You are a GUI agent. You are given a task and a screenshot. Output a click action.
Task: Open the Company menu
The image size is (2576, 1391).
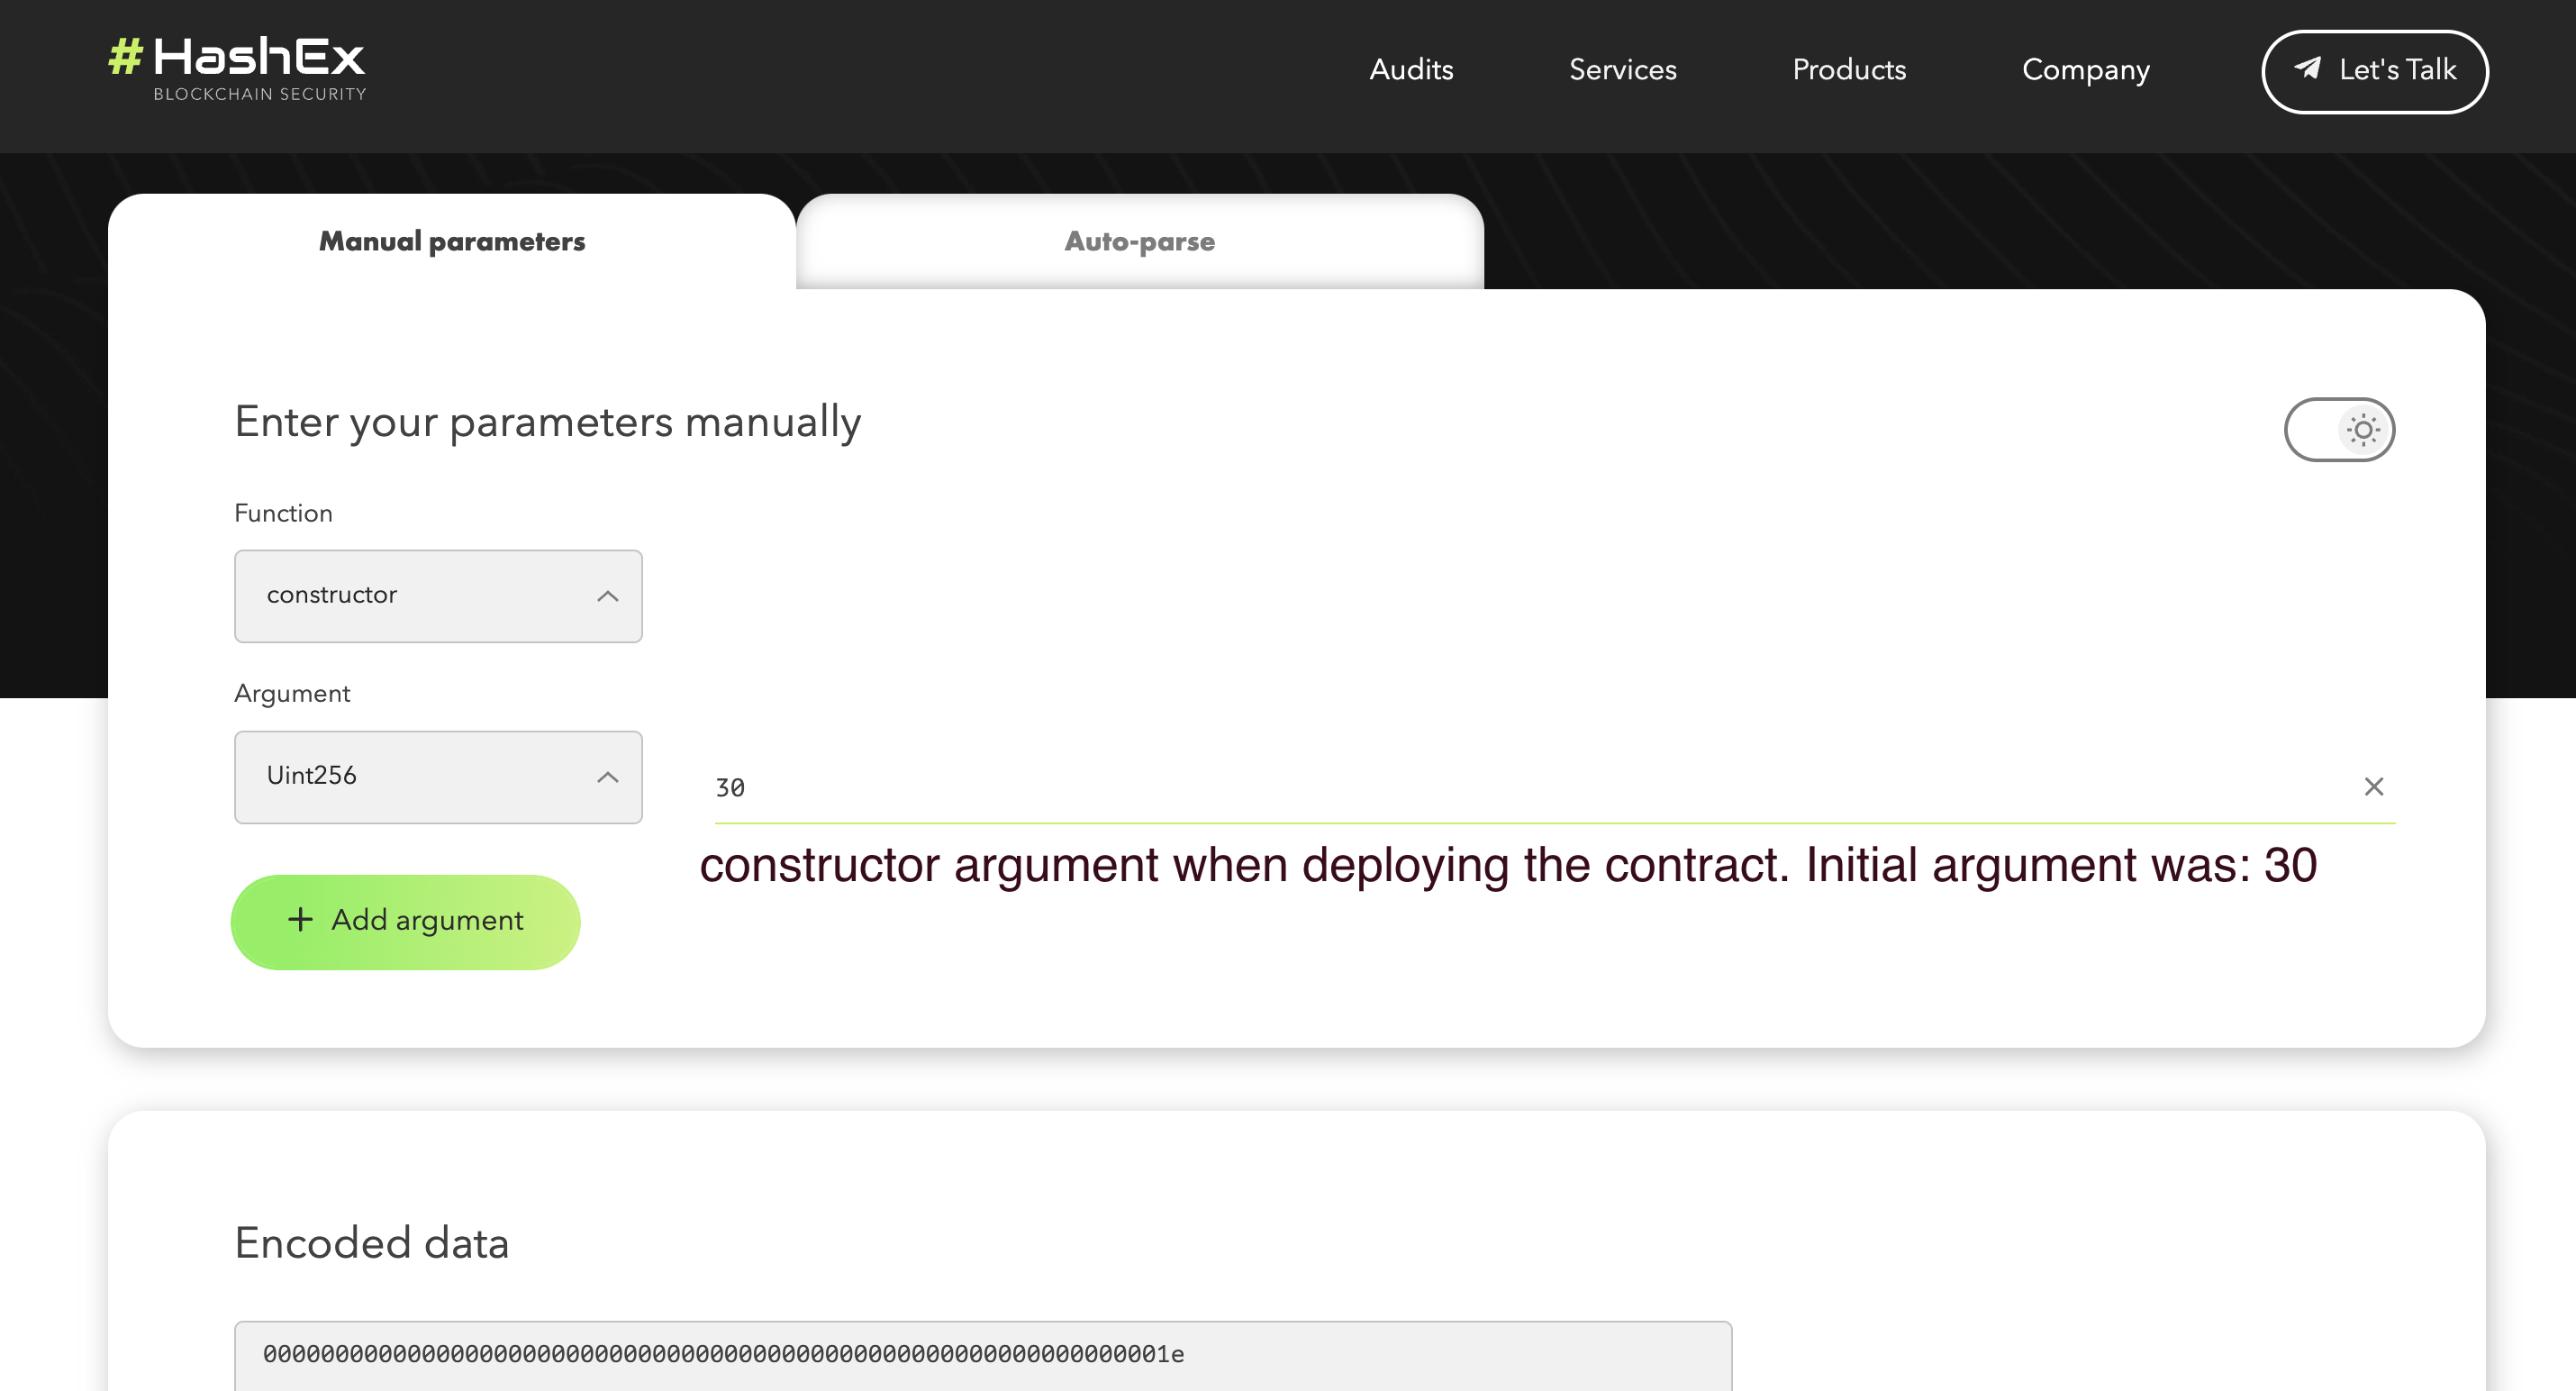(x=2085, y=70)
